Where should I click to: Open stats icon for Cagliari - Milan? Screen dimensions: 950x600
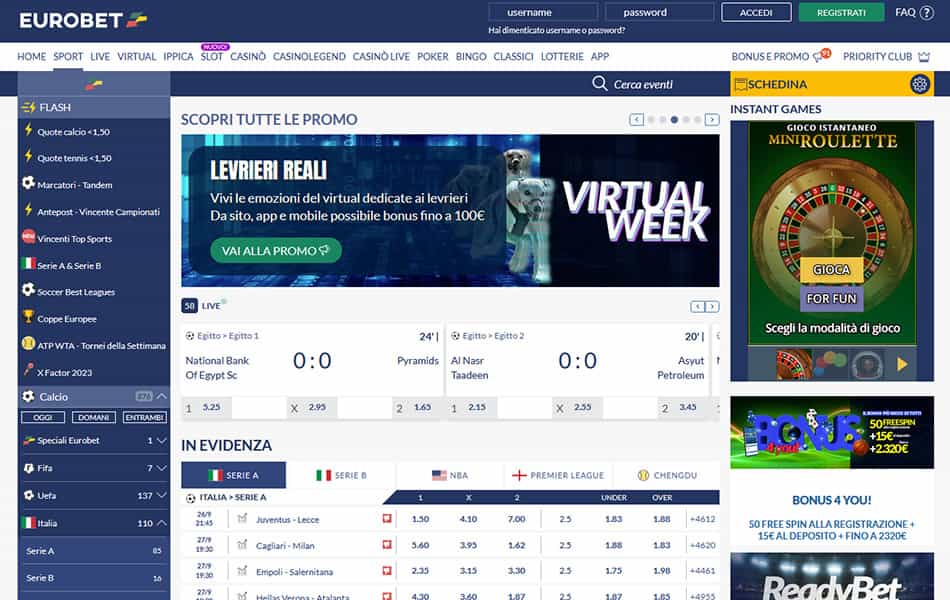click(242, 545)
